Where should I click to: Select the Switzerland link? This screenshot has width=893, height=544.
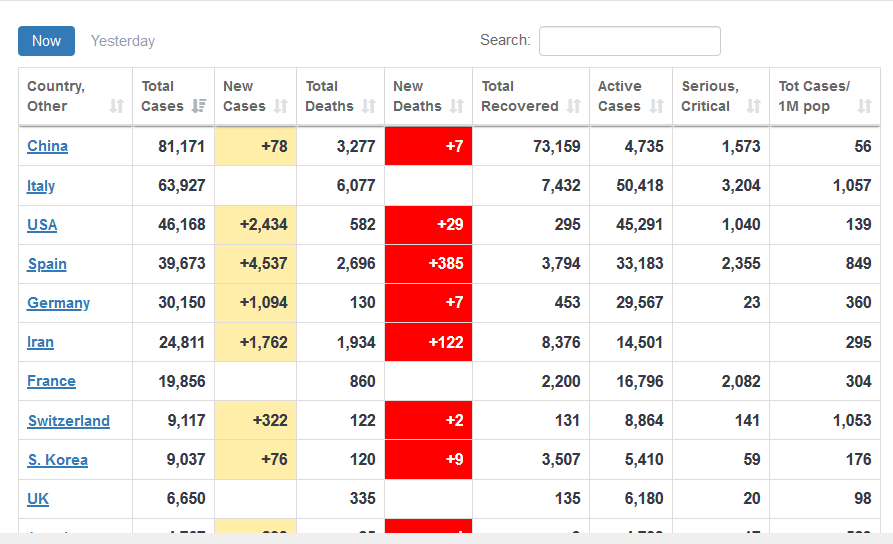coord(68,421)
